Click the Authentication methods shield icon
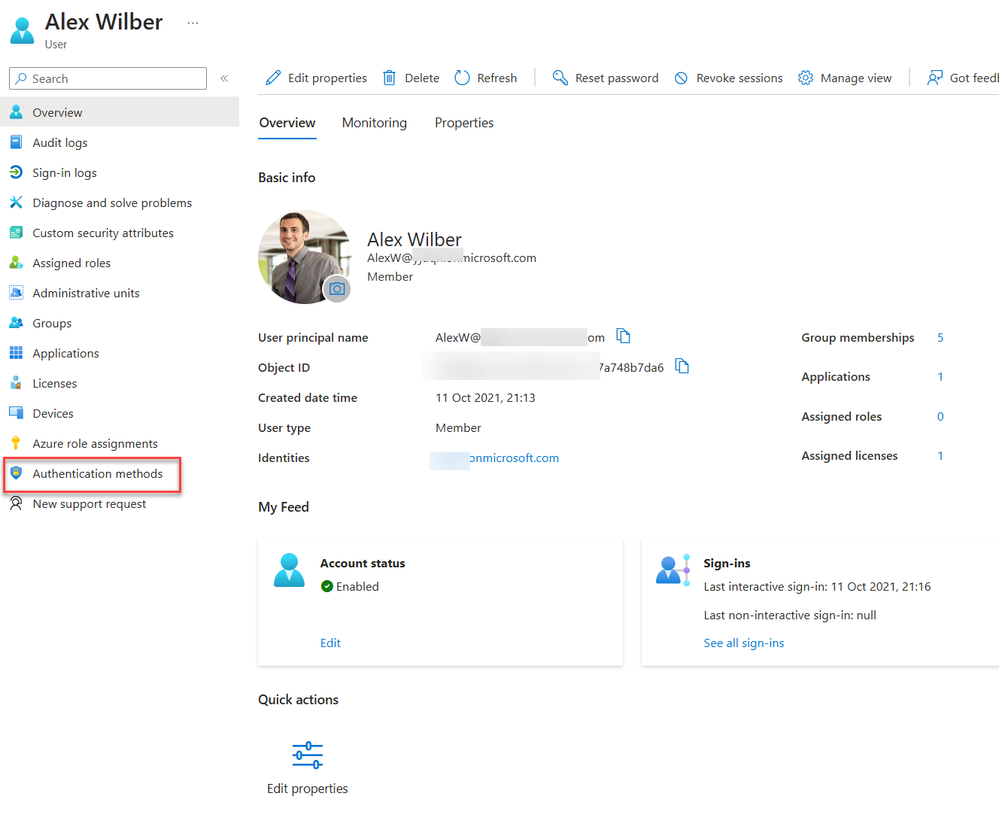This screenshot has height=815, width=999. pyautogui.click(x=16, y=473)
